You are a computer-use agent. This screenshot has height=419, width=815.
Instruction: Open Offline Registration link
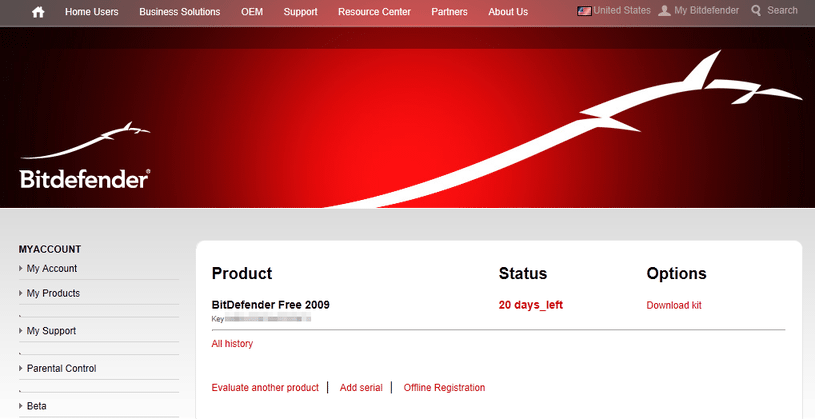pos(444,387)
